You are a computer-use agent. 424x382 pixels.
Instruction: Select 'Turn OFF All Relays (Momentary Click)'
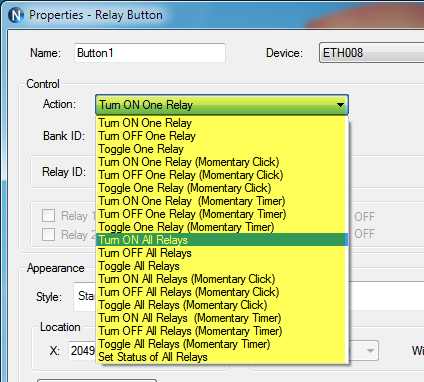[222, 292]
